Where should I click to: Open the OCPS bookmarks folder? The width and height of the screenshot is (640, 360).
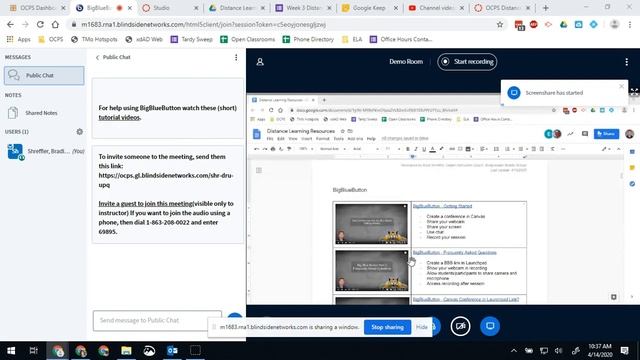point(51,39)
